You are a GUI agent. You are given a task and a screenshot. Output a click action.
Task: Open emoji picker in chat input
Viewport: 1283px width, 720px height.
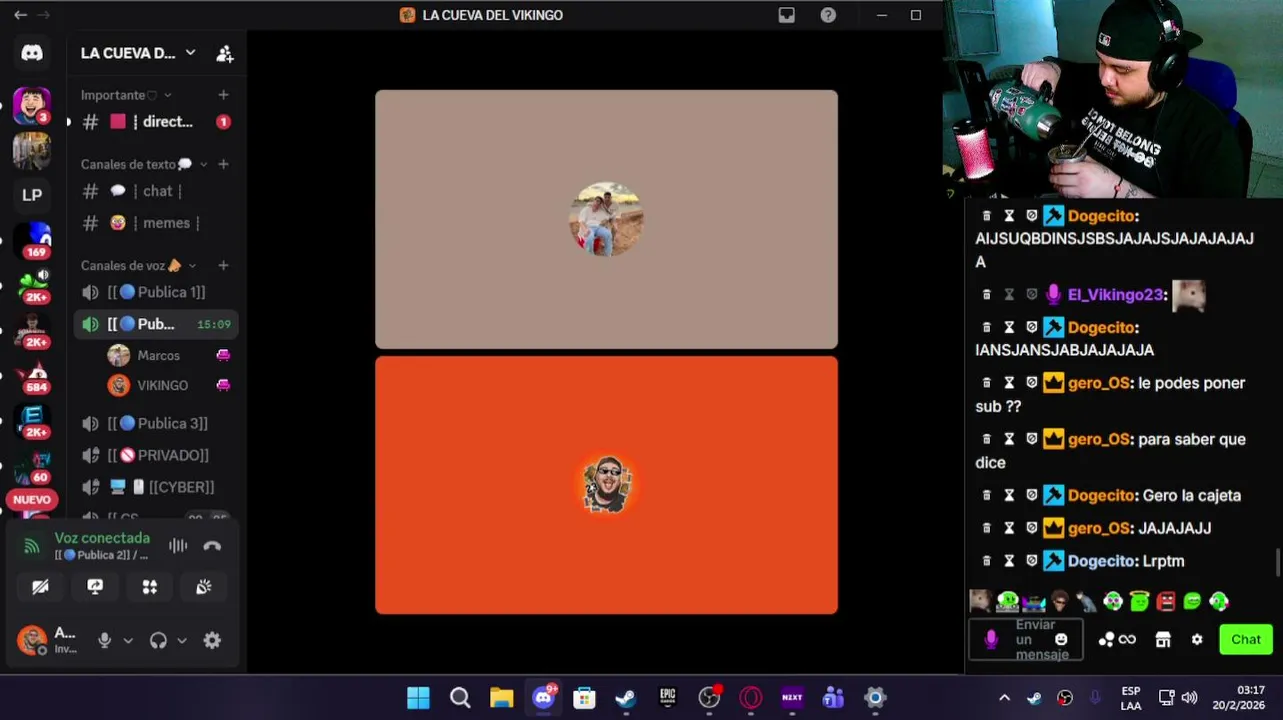tap(1061, 639)
